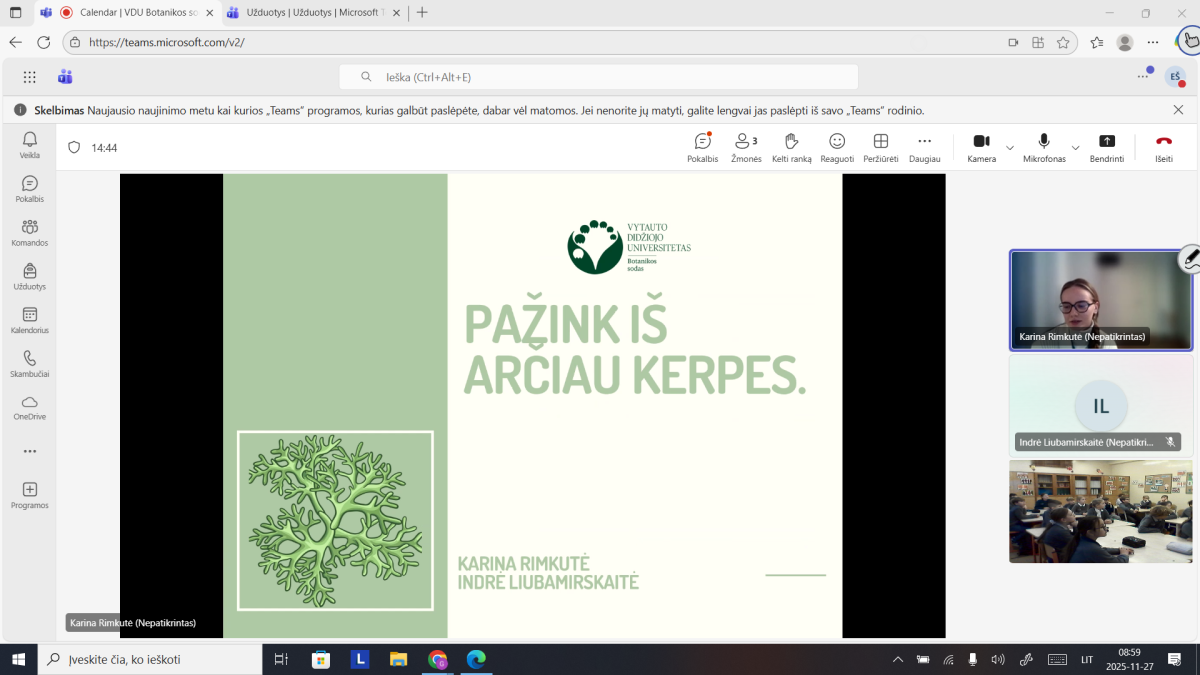Viewport: 1200px width, 675px height.
Task: Open Kalendorius in the left sidebar
Action: [x=30, y=320]
